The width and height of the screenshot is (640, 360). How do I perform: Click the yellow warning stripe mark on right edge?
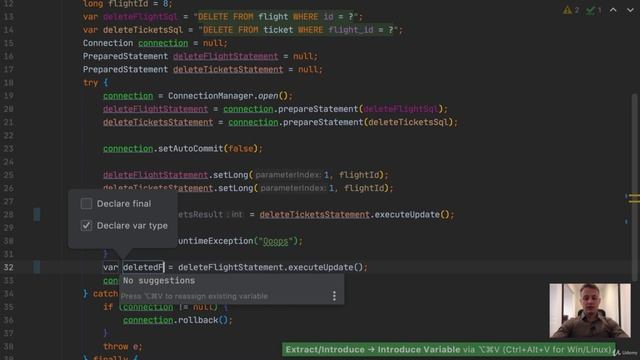pyautogui.click(x=634, y=198)
